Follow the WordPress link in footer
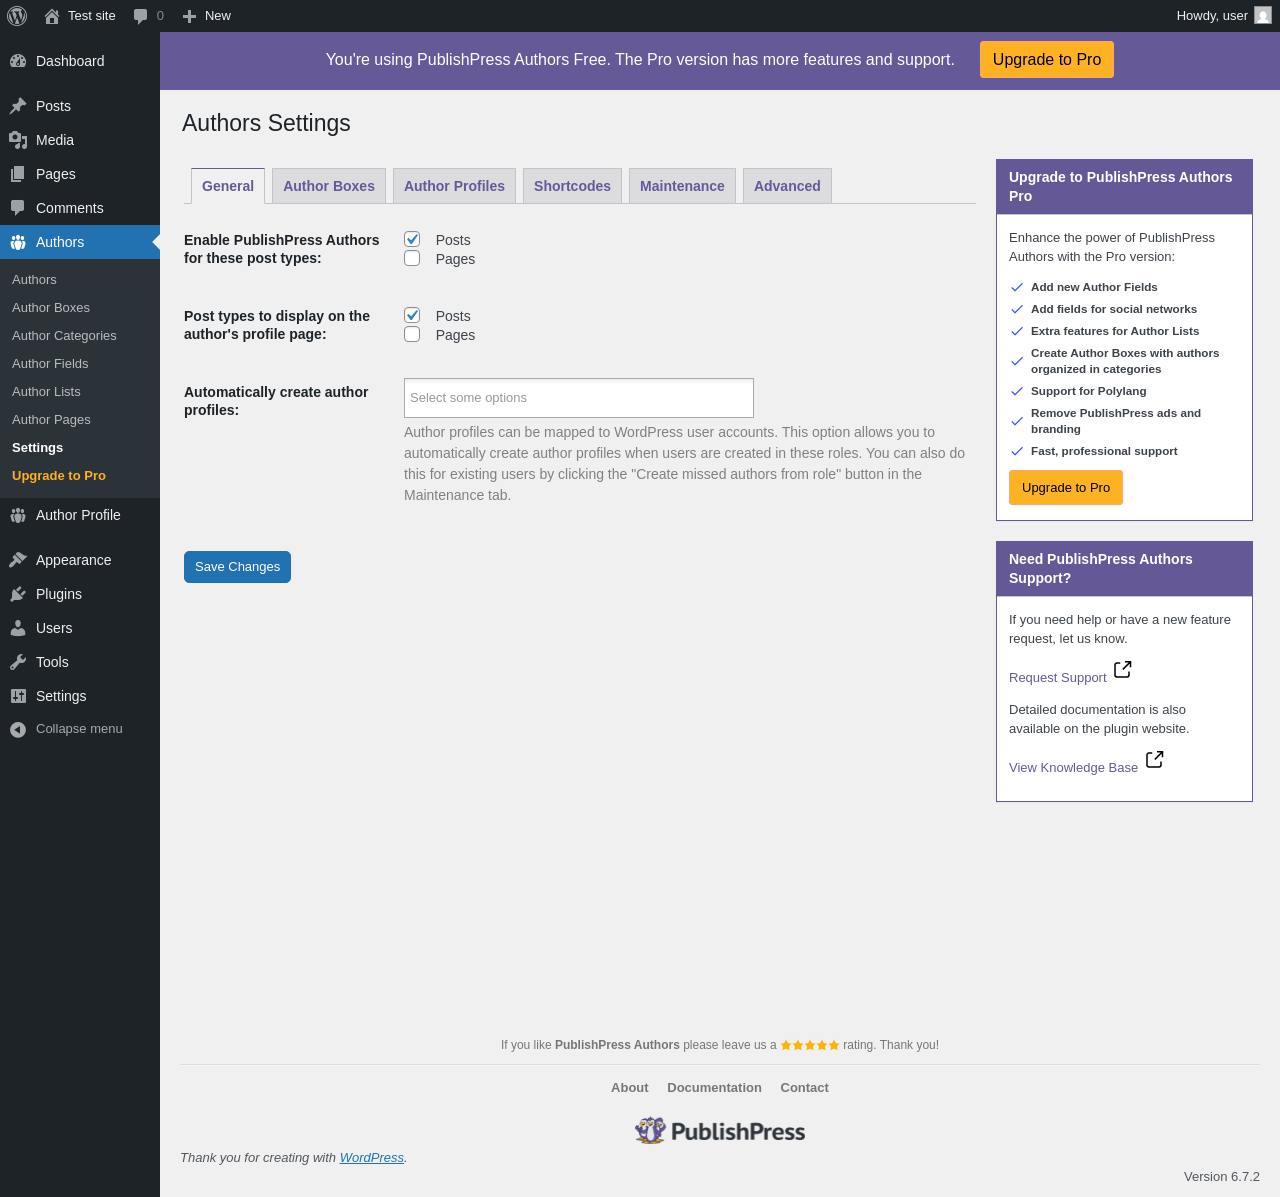The width and height of the screenshot is (1280, 1197). tap(372, 1158)
